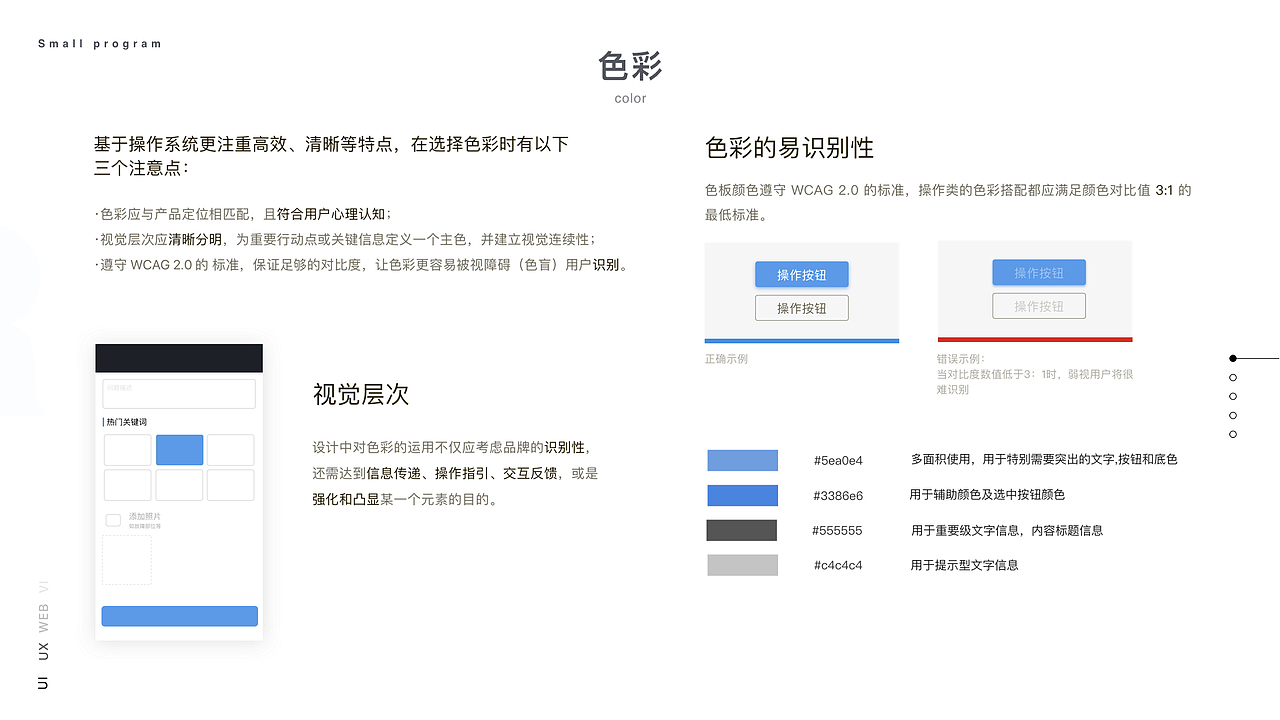Click the Small program label top left
Screen dimensions: 1280x720
[100, 43]
